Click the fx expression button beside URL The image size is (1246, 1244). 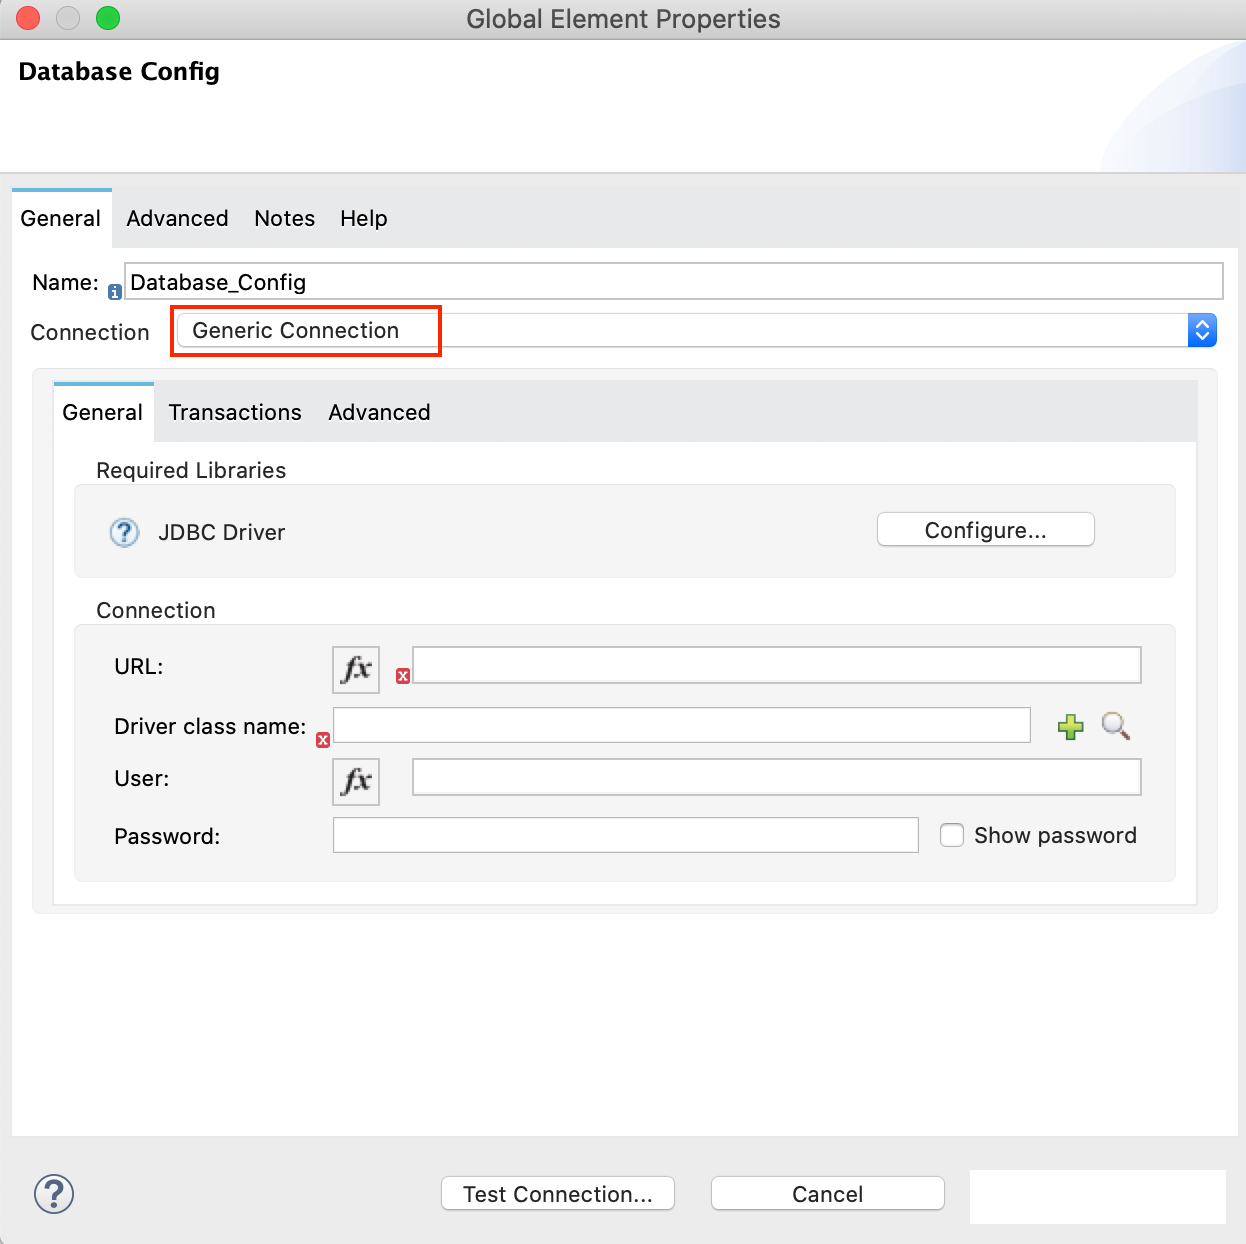[356, 669]
